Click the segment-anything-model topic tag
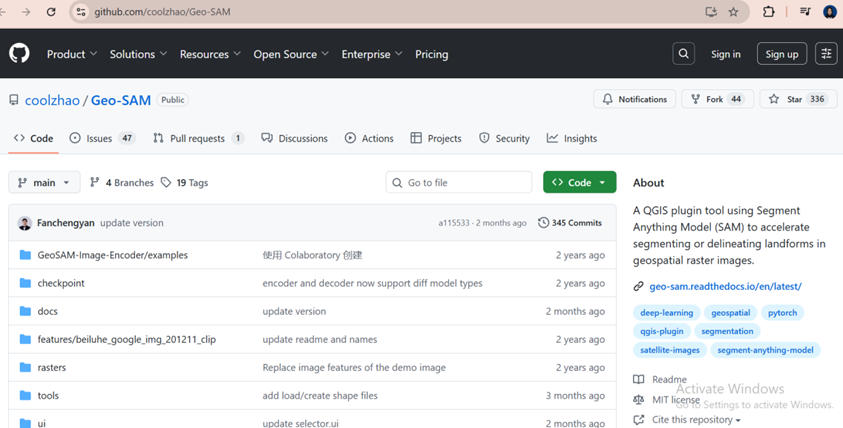Screen dimensions: 843x428 pyautogui.click(x=765, y=350)
